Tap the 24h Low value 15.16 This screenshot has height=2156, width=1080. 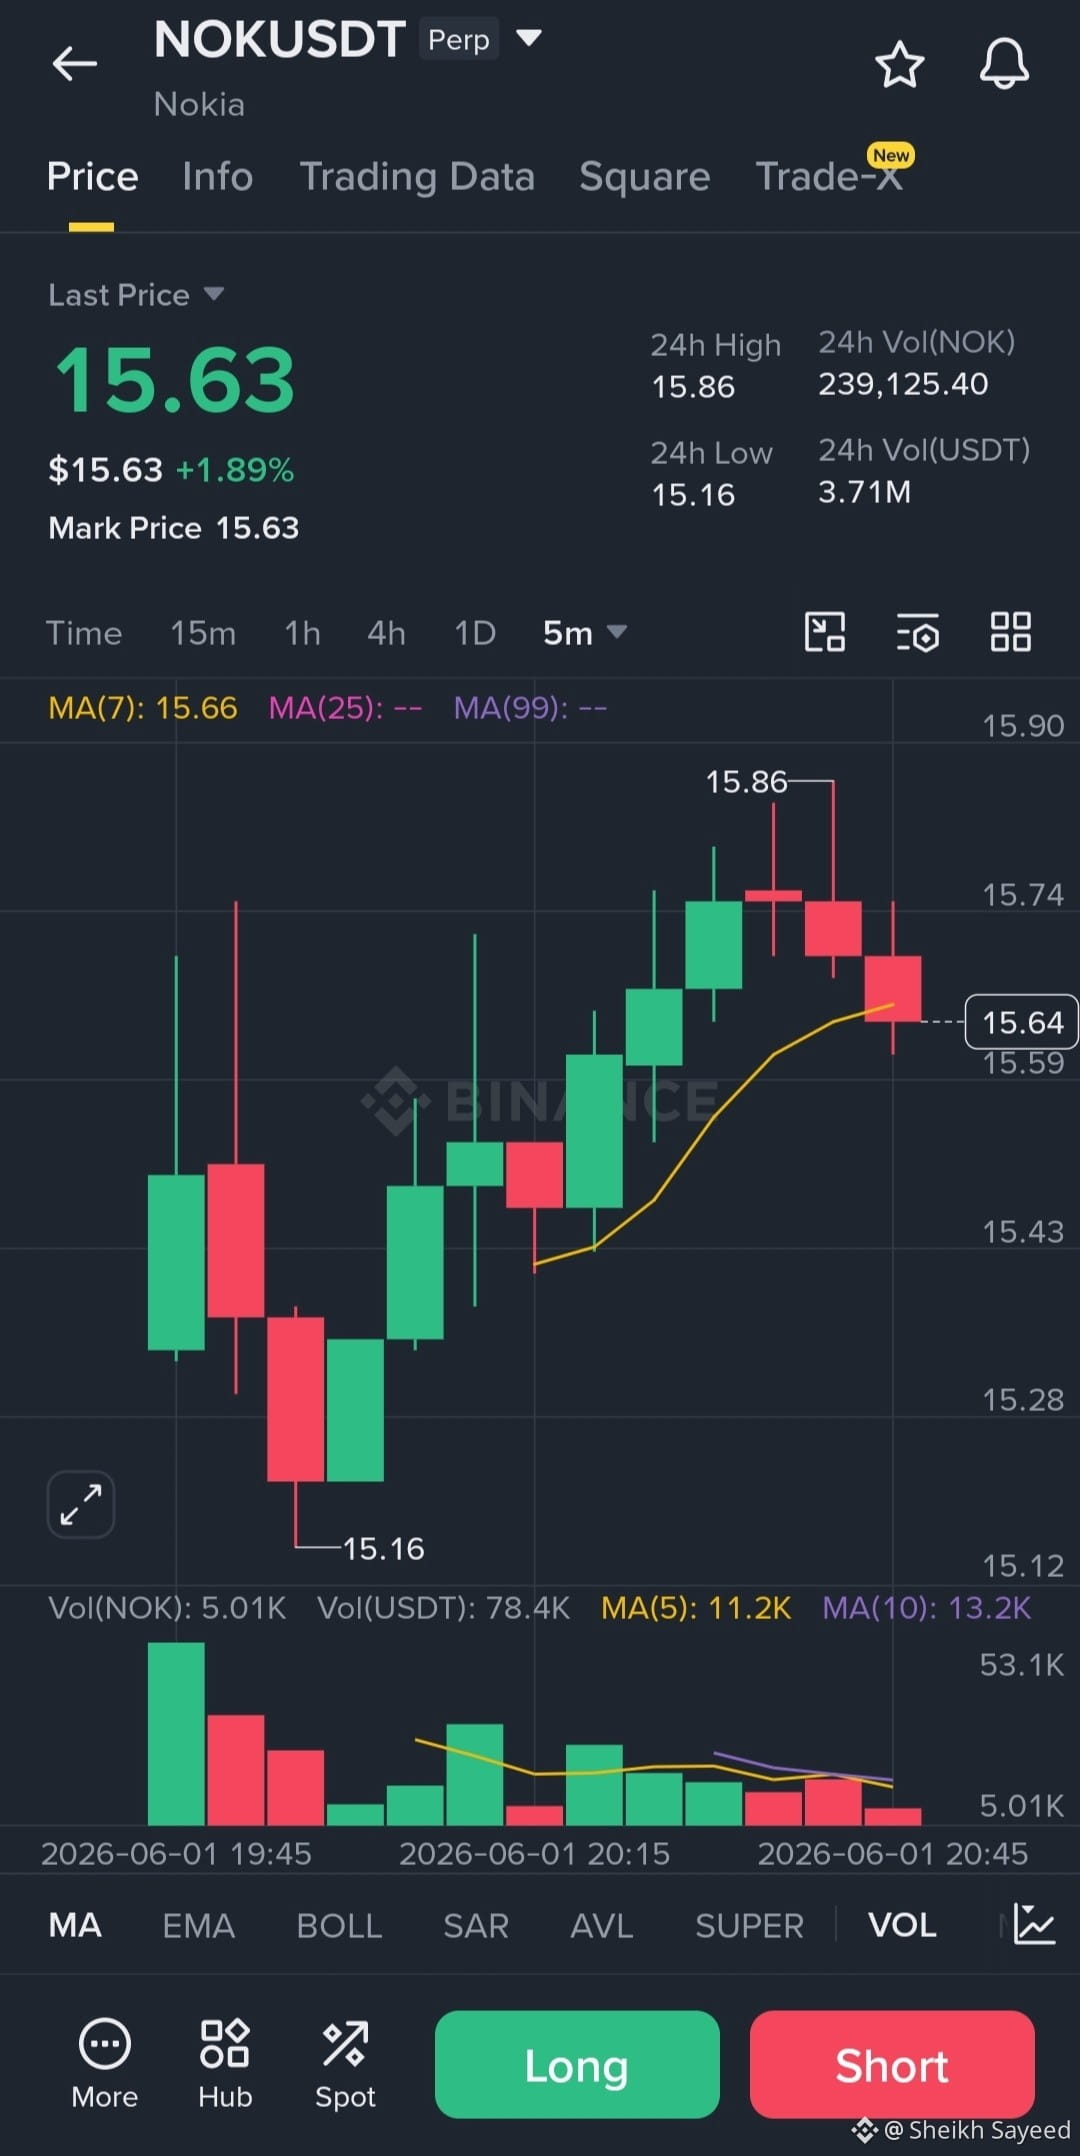(x=693, y=494)
